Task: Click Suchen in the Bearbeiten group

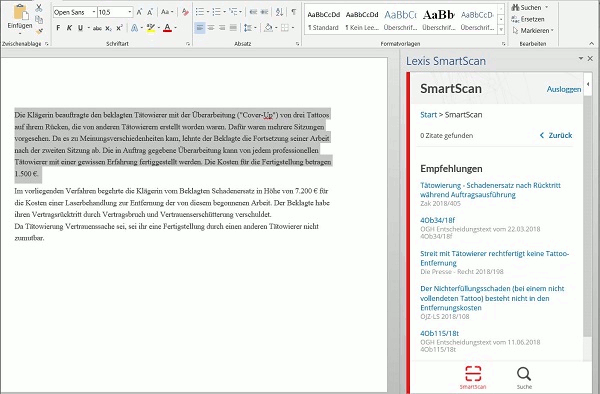Action: [530, 8]
